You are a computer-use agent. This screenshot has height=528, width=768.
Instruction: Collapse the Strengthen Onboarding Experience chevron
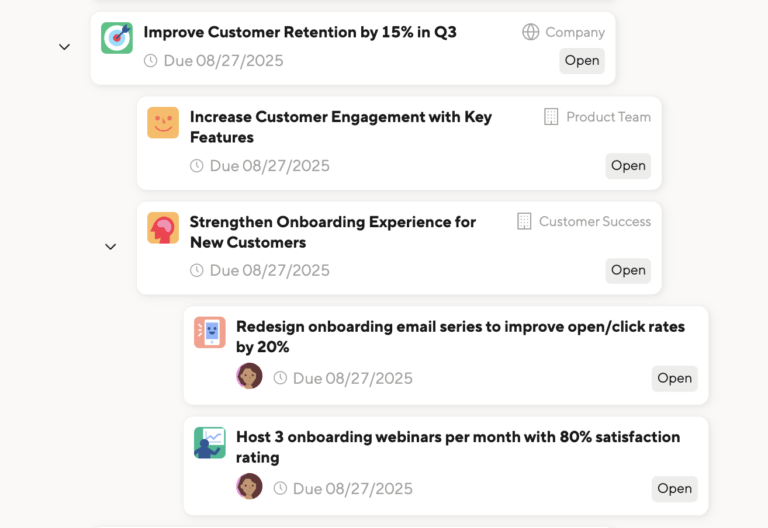coord(111,246)
